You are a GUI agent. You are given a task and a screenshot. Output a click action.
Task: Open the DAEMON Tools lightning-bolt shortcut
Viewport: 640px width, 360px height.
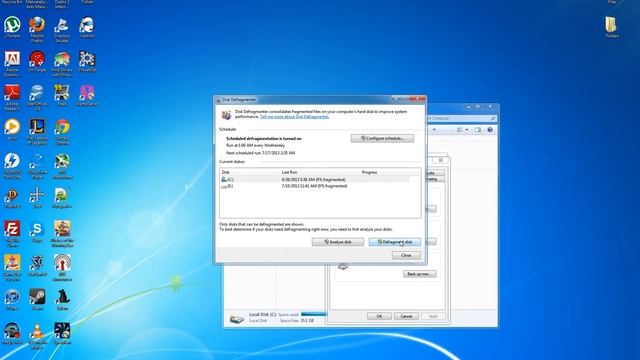[12, 166]
